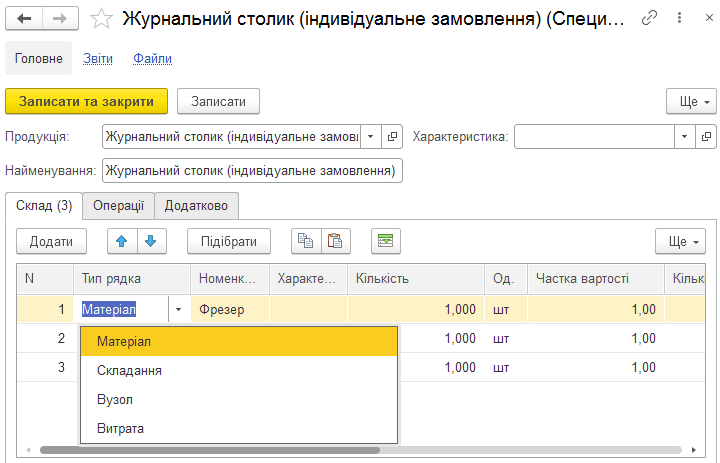This screenshot has width=720, height=463.
Task: Click the 1,00 Частка вартості cell in row 3
Action: pyautogui.click(x=596, y=367)
